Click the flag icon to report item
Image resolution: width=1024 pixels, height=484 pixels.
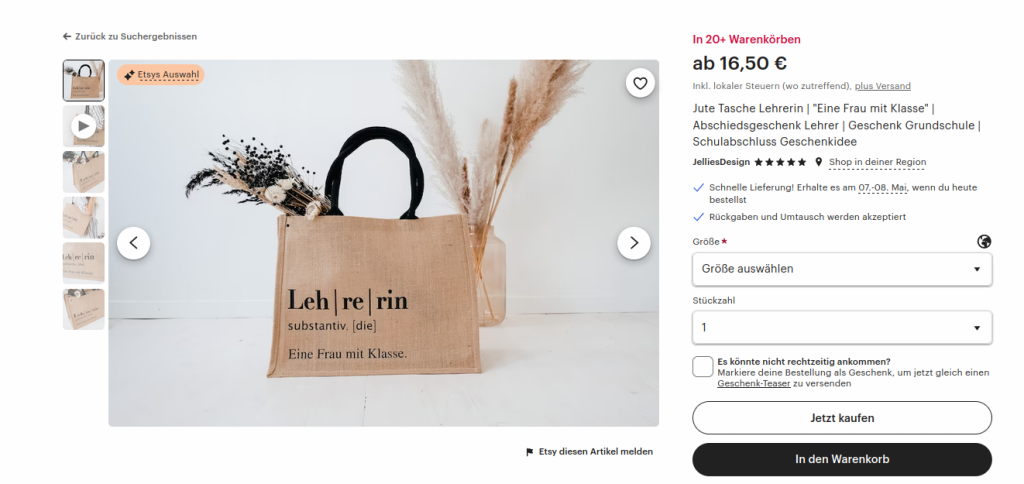pyautogui.click(x=530, y=452)
